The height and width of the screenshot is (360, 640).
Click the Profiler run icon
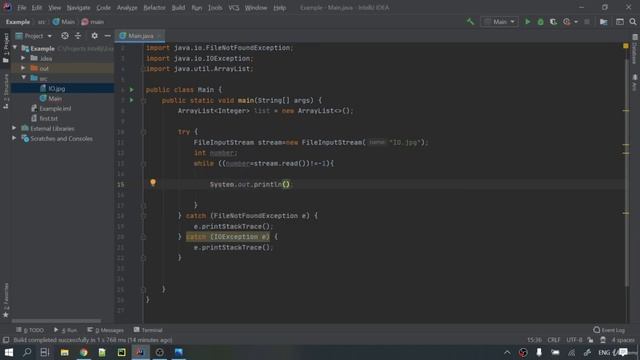[x=567, y=22]
